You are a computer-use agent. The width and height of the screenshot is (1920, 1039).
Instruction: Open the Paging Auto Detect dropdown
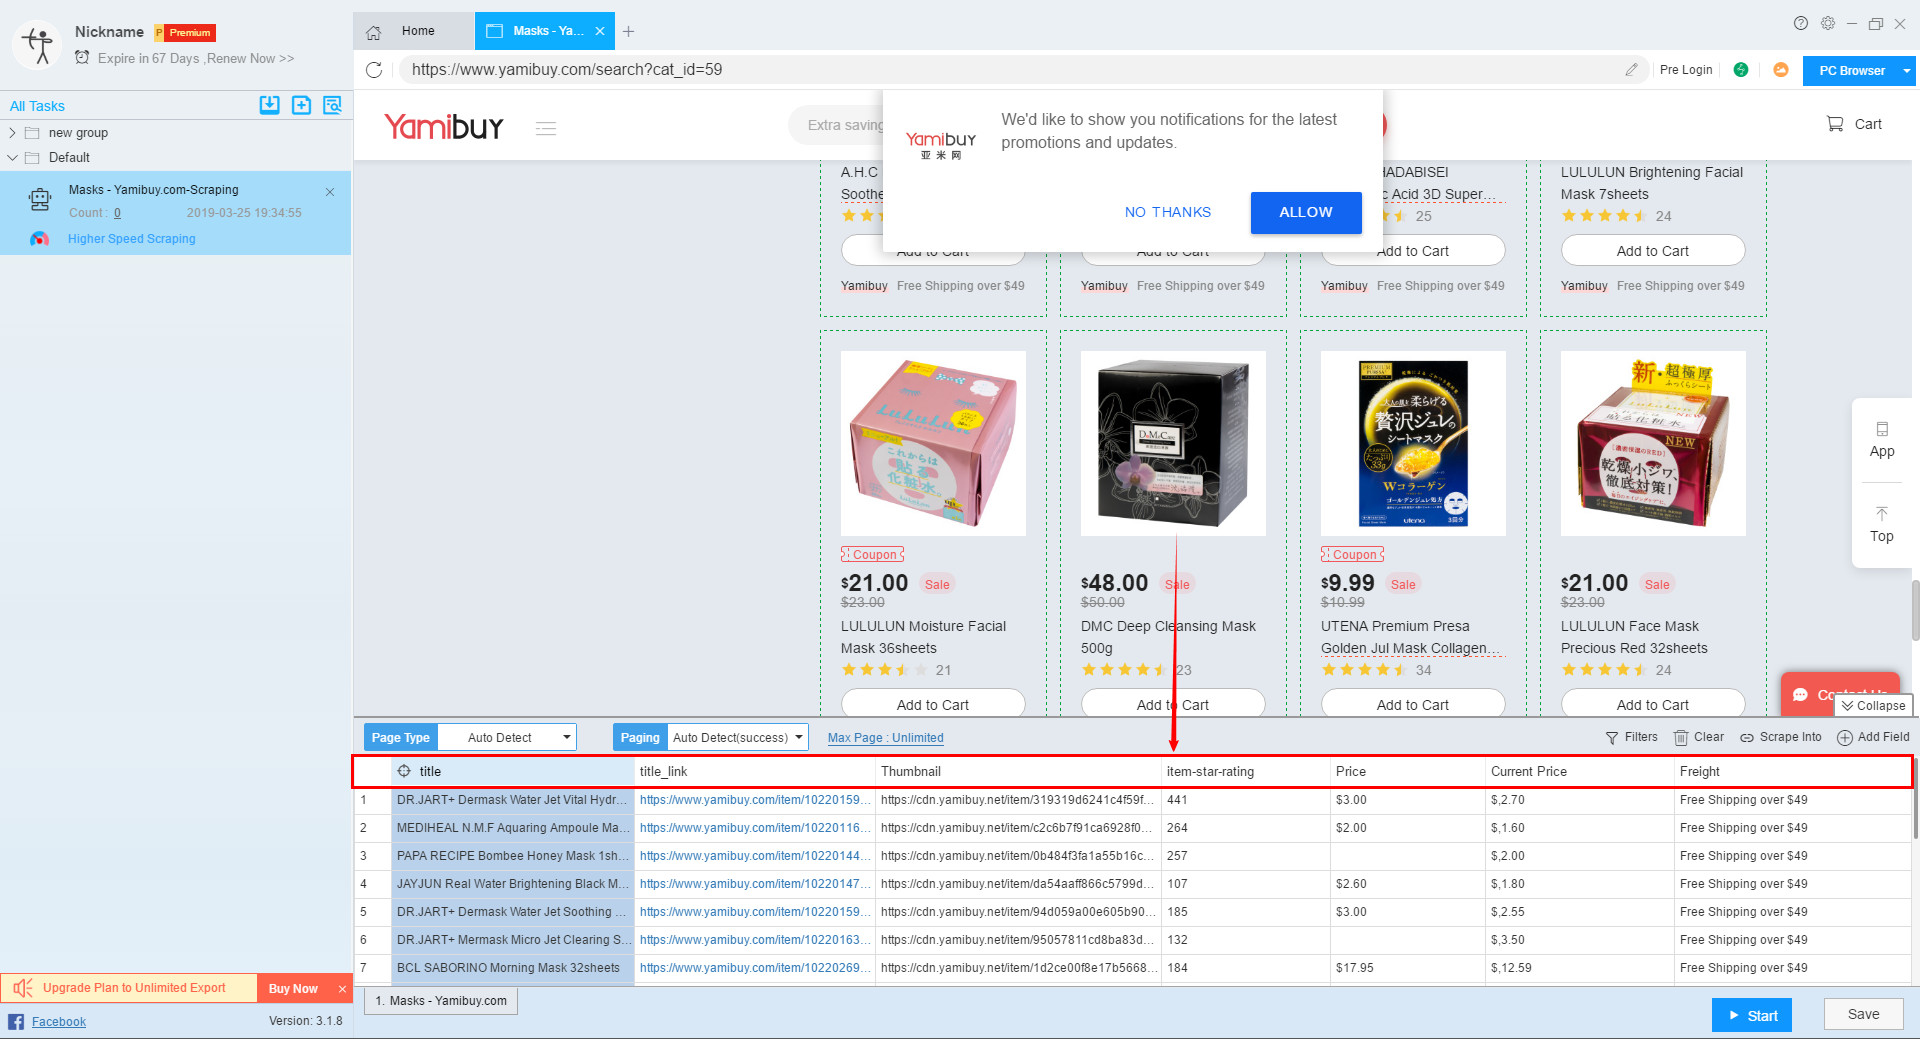[737, 738]
